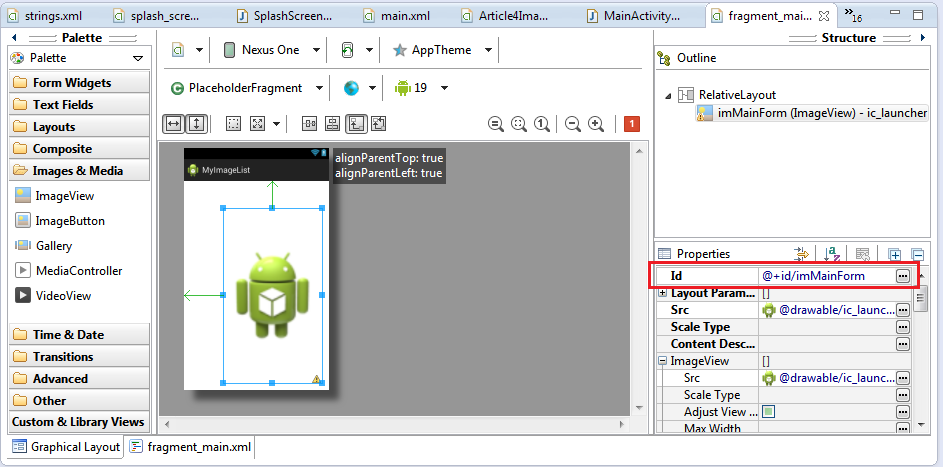Expand the Time & Date palette category
Screen dimensions: 943x467
pos(79,334)
